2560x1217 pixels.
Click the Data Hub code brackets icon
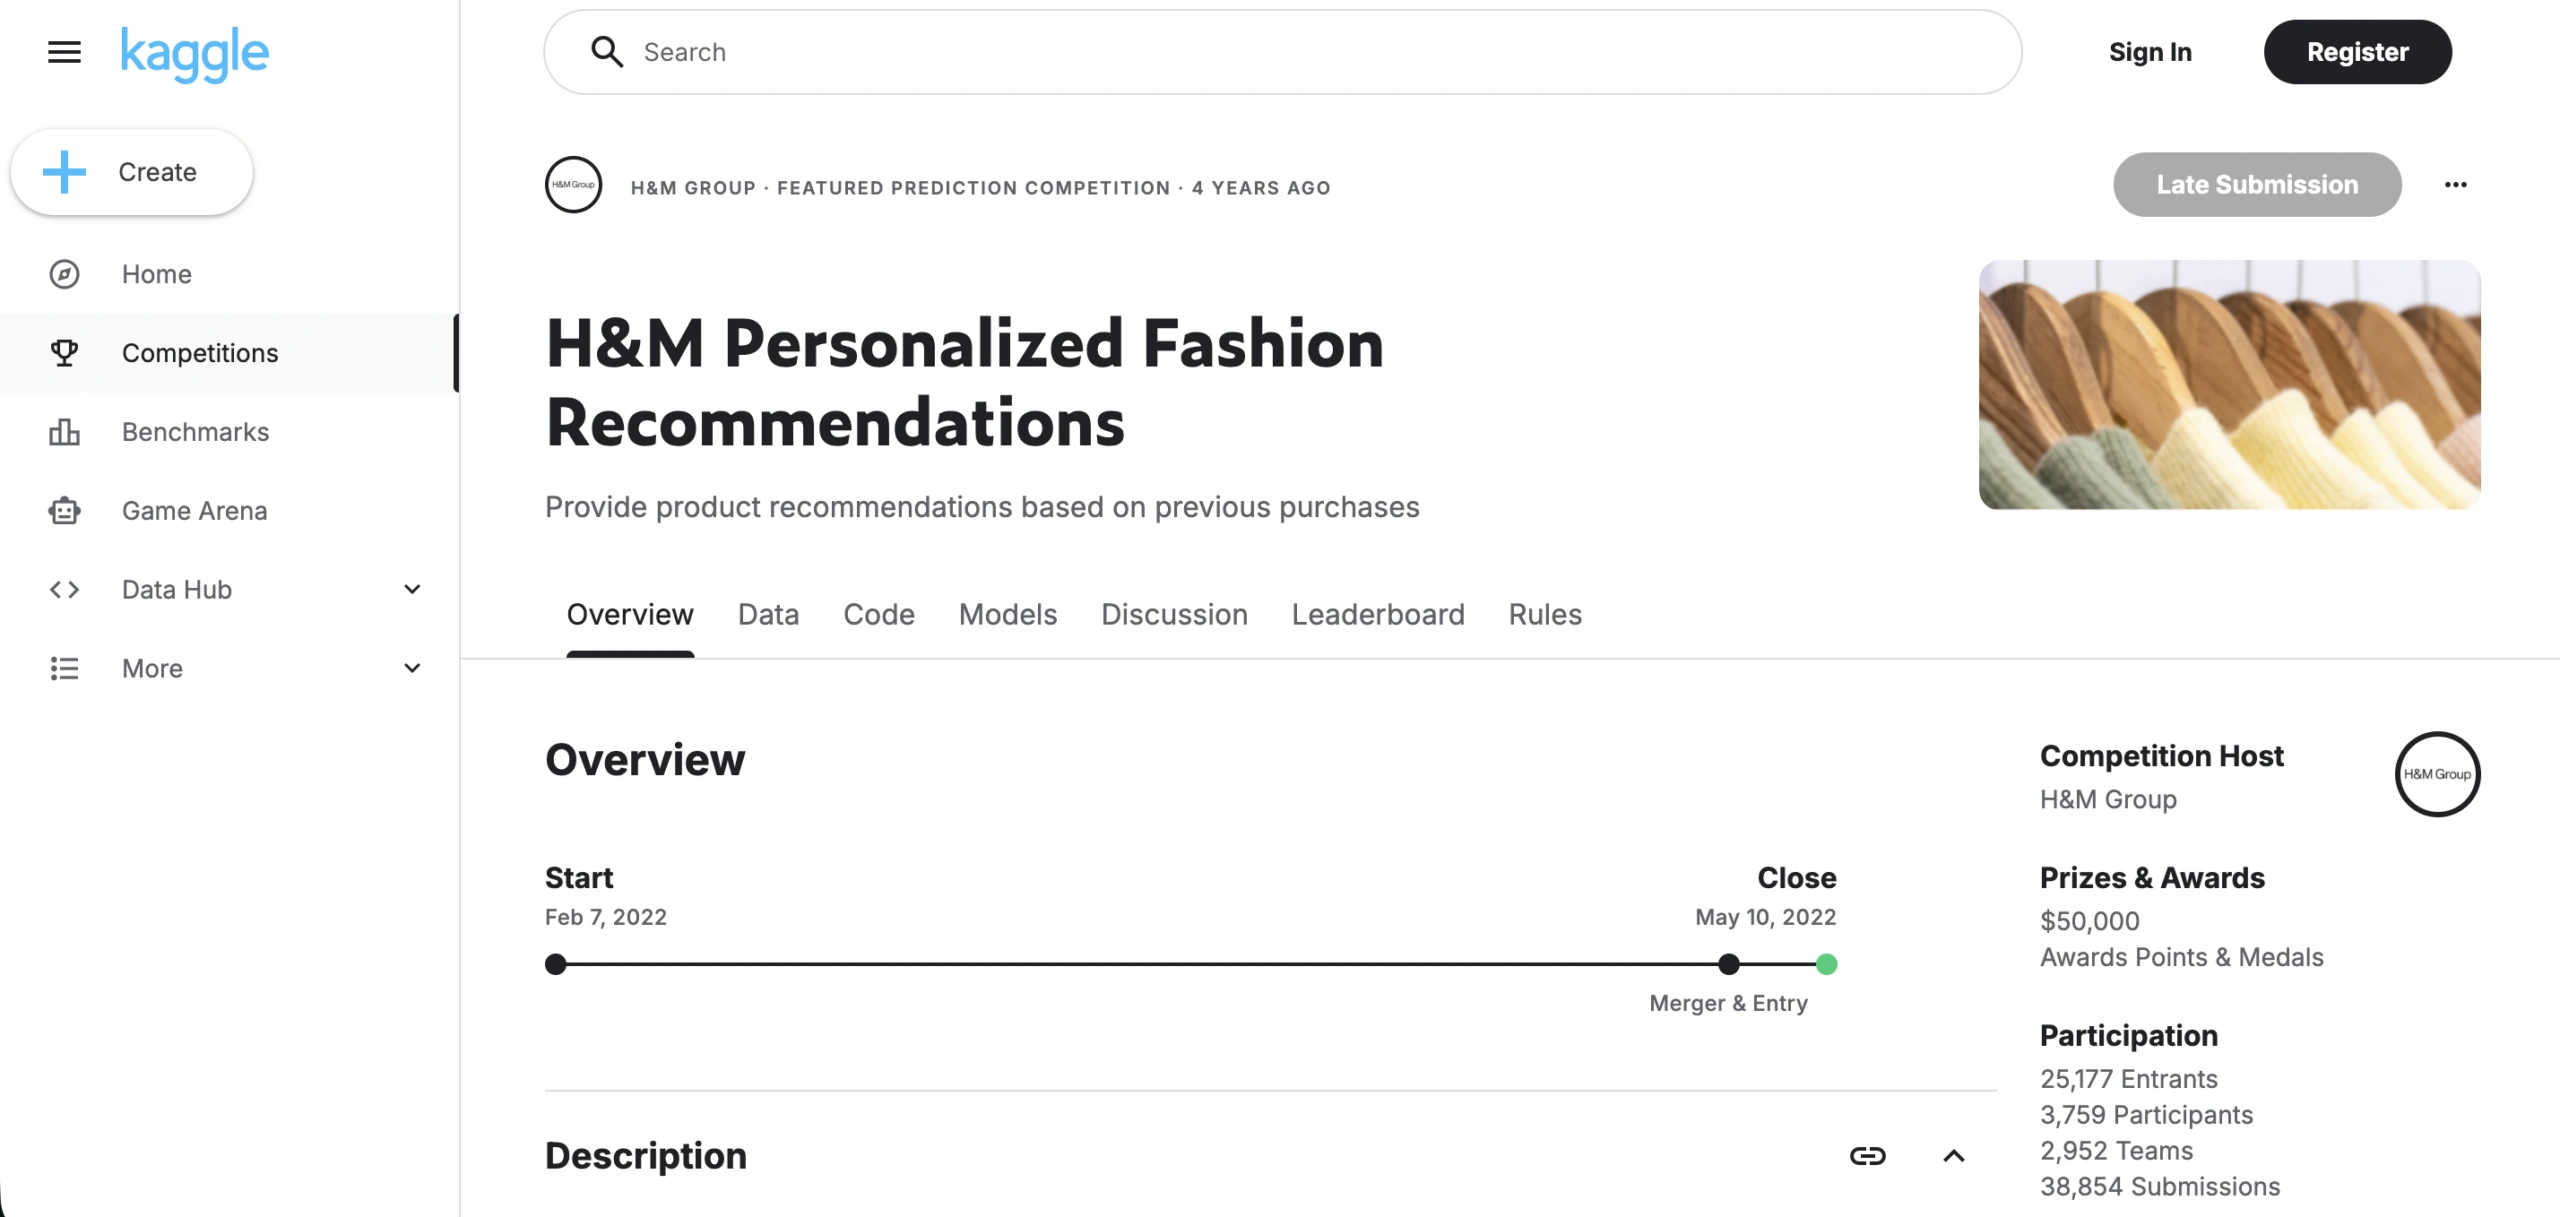(64, 590)
